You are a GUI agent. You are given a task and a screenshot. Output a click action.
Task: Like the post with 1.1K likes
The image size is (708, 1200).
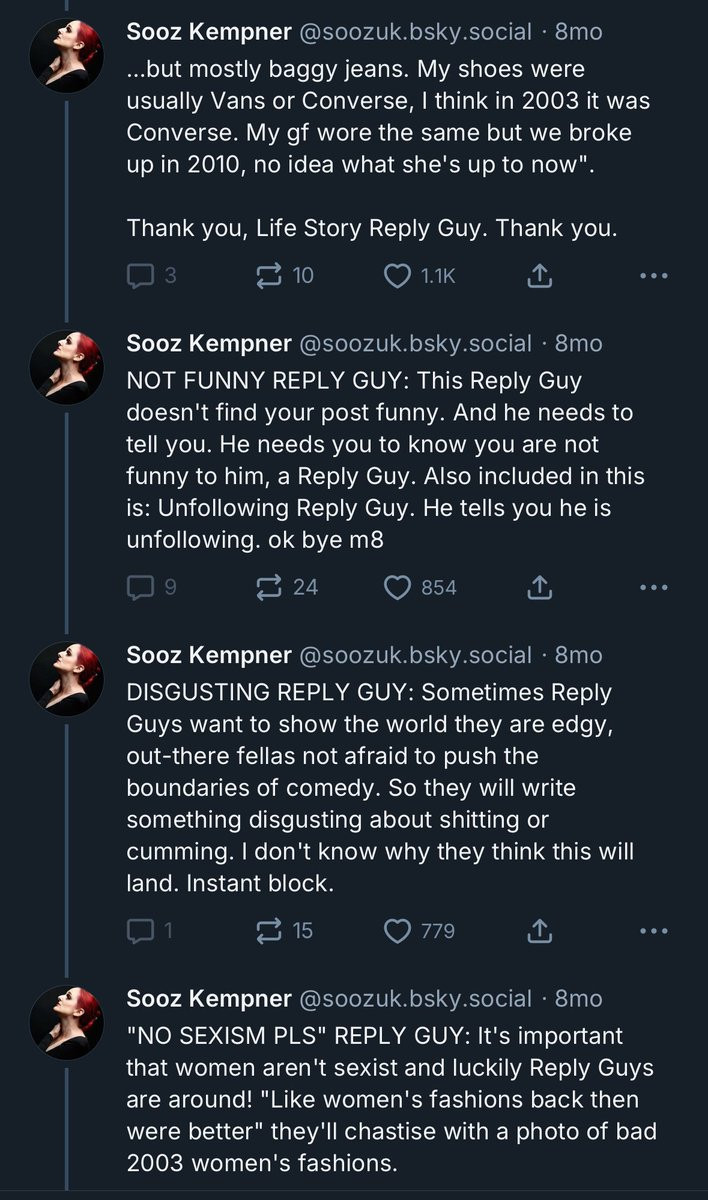(398, 276)
